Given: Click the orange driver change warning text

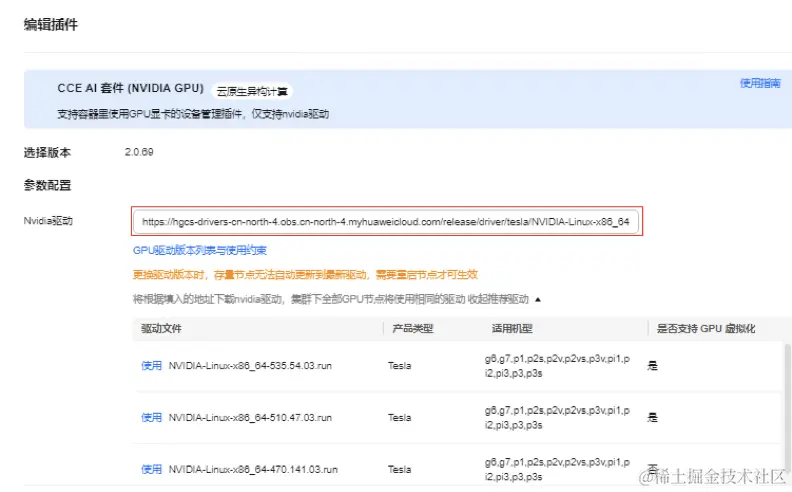Looking at the screenshot, I should (x=305, y=274).
